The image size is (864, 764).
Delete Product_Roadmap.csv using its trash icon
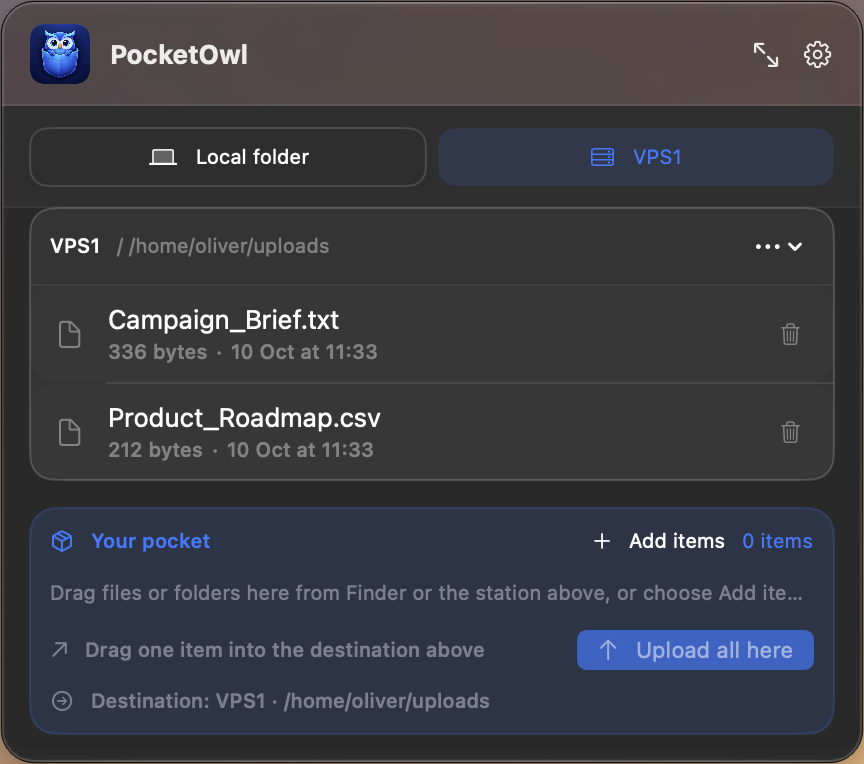790,432
